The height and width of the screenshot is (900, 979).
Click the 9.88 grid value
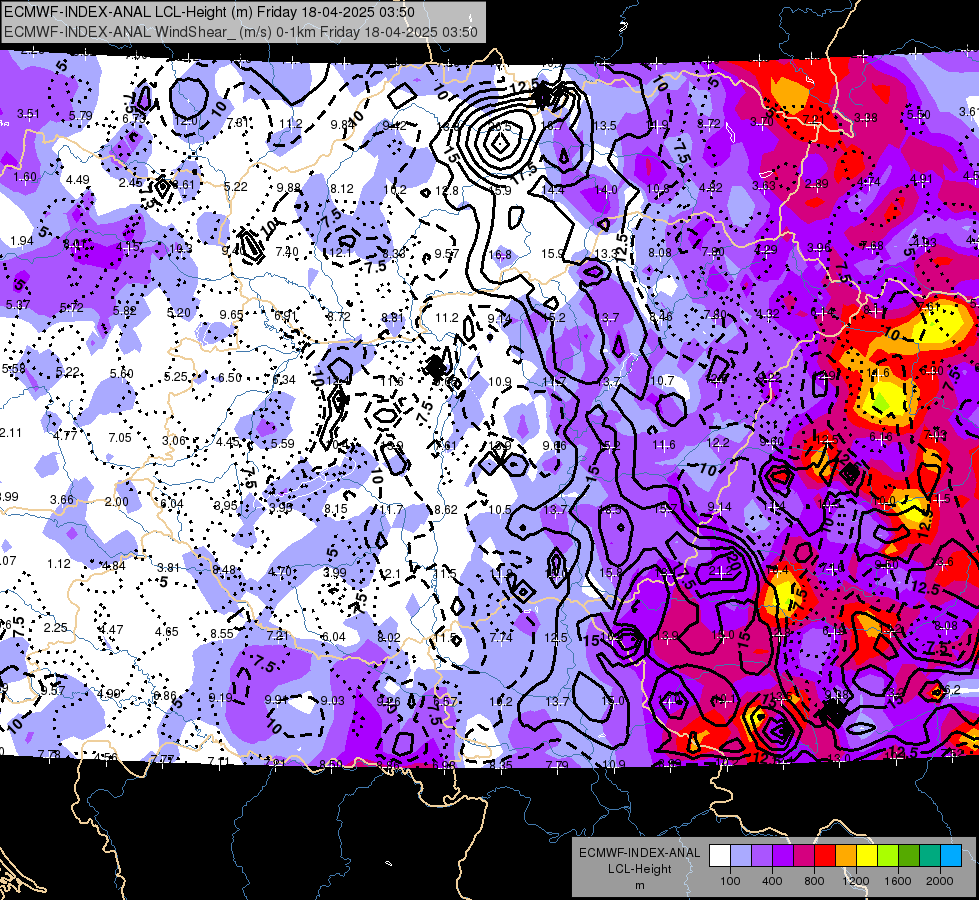click(x=288, y=187)
